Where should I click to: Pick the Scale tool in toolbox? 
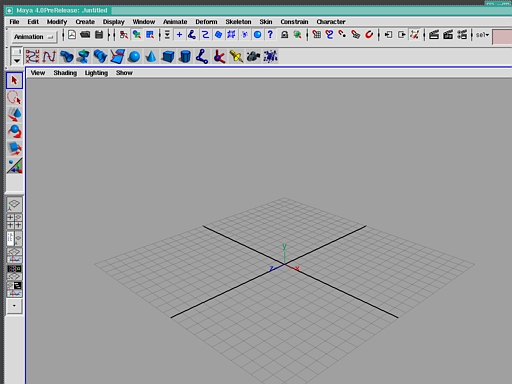point(14,149)
